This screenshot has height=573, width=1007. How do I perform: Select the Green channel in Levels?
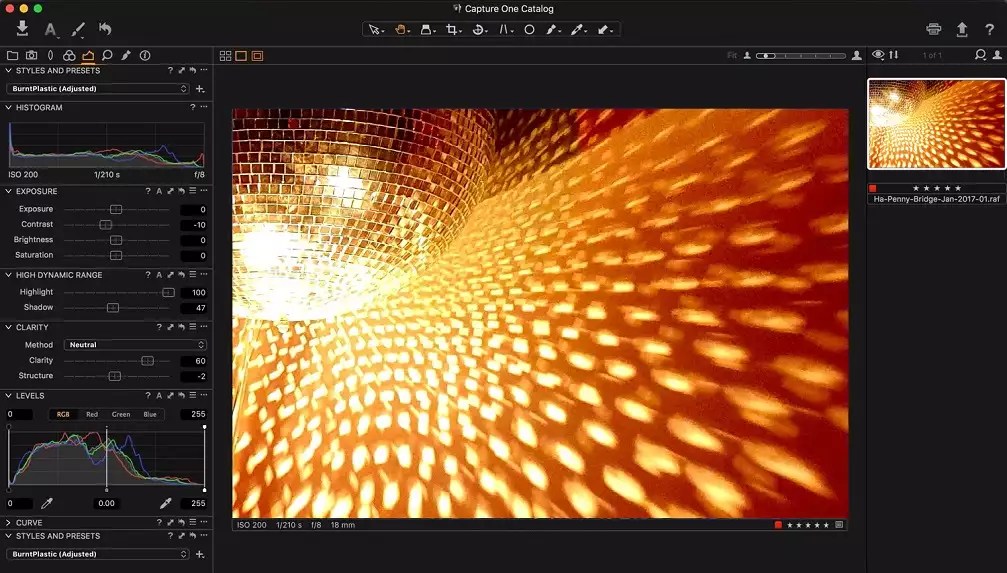[121, 414]
